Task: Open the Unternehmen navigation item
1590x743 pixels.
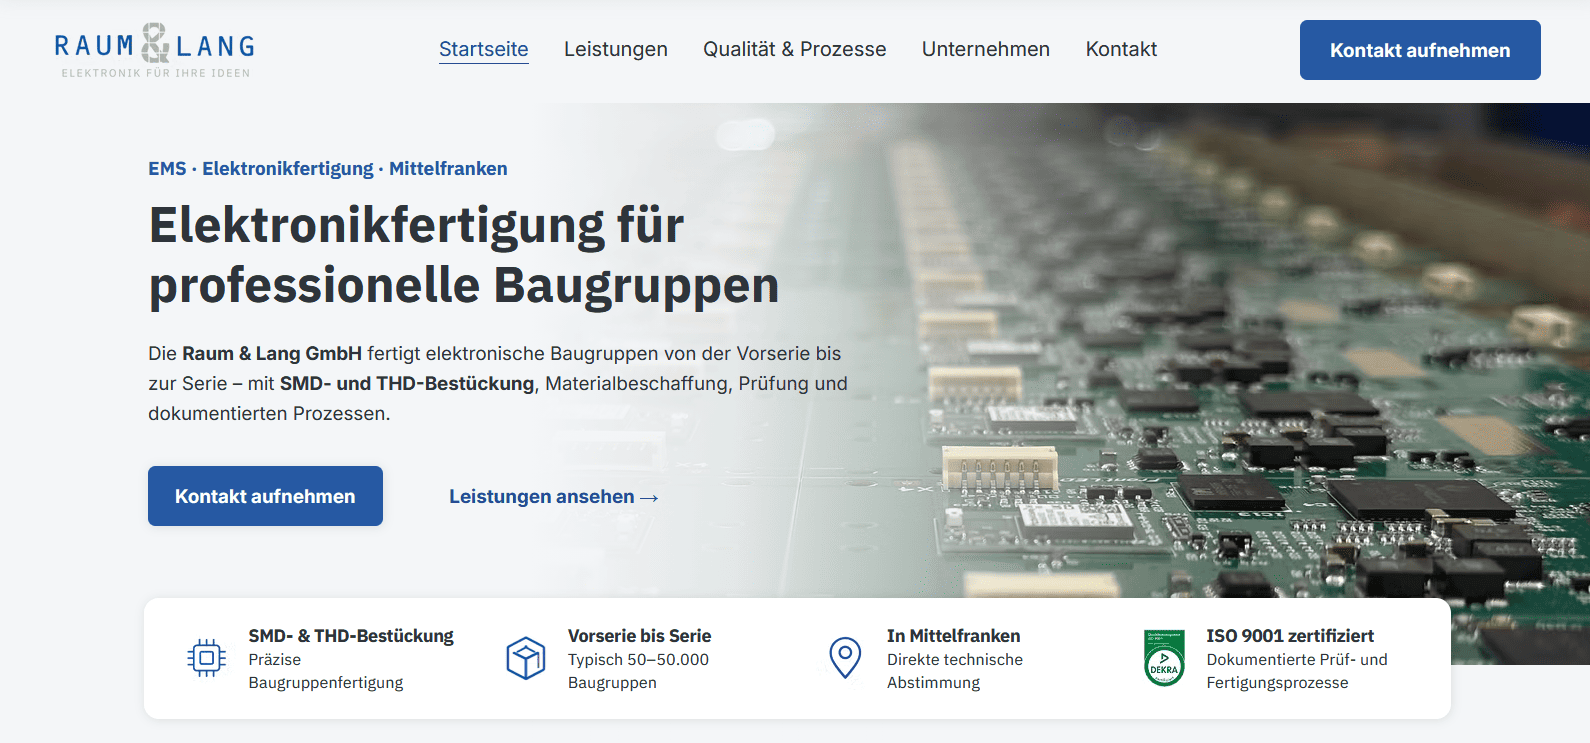Action: (986, 49)
